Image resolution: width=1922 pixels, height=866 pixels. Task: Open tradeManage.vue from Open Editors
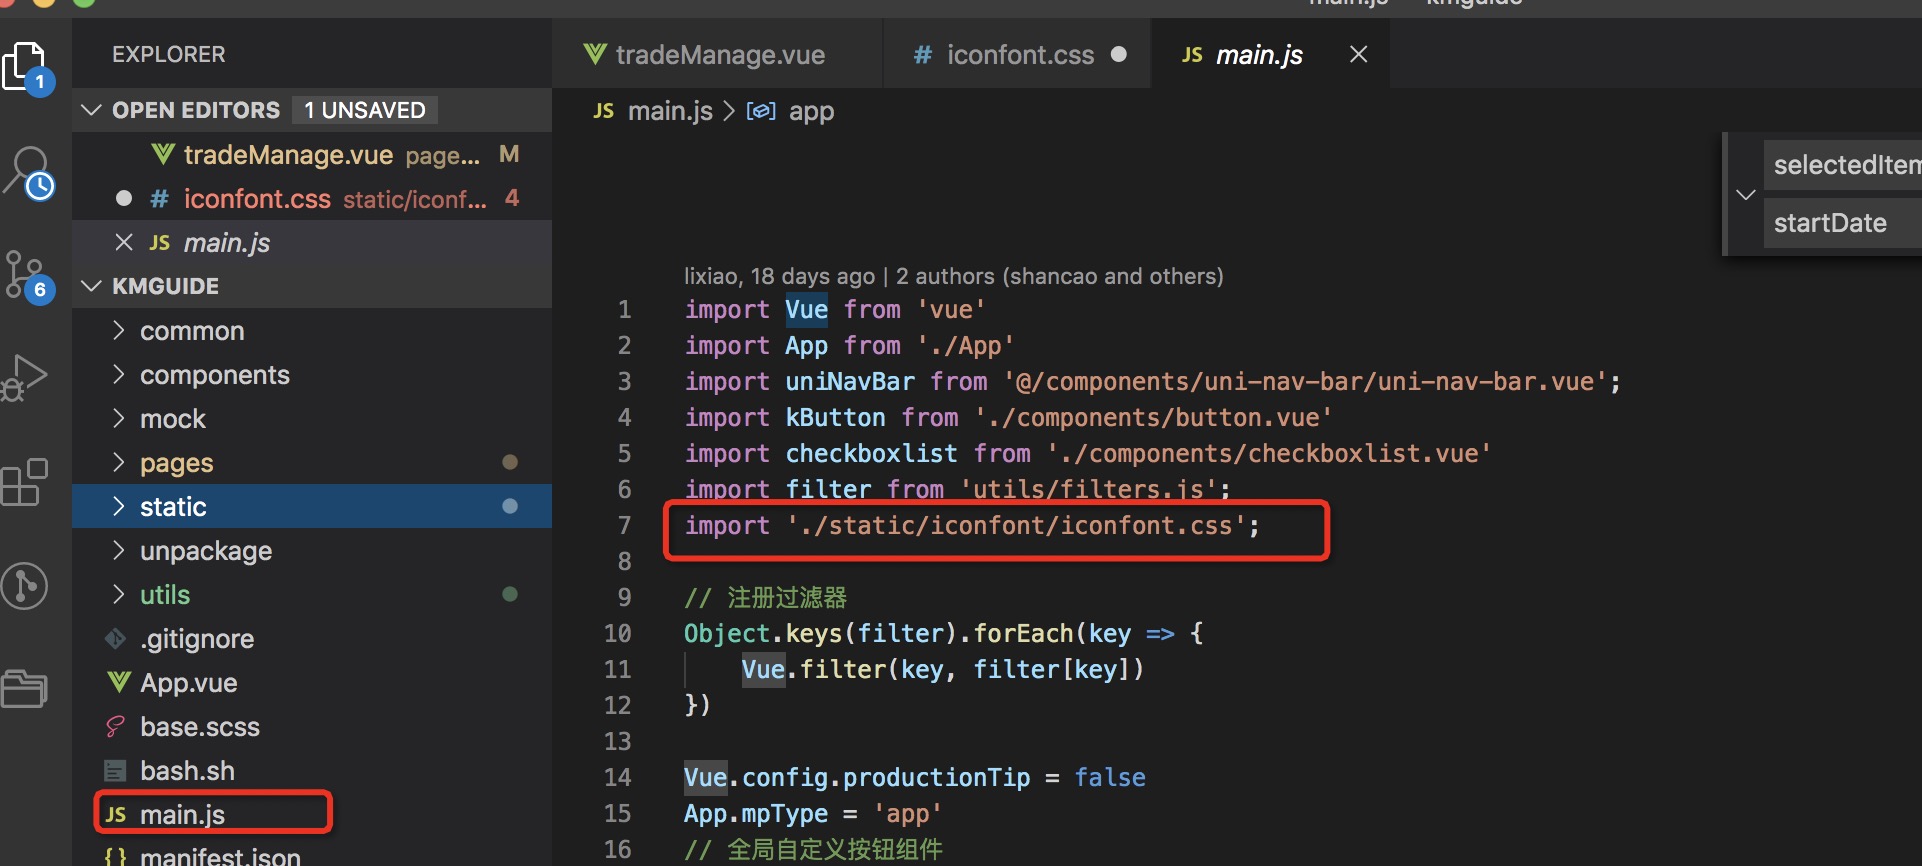(312, 155)
